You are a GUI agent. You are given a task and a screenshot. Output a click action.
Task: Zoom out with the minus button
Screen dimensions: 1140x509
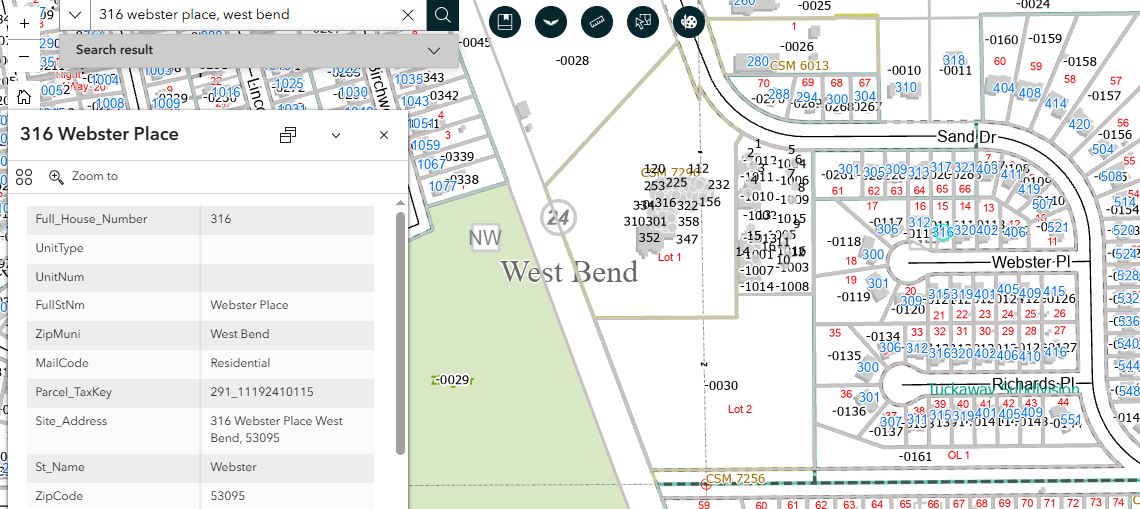point(24,57)
